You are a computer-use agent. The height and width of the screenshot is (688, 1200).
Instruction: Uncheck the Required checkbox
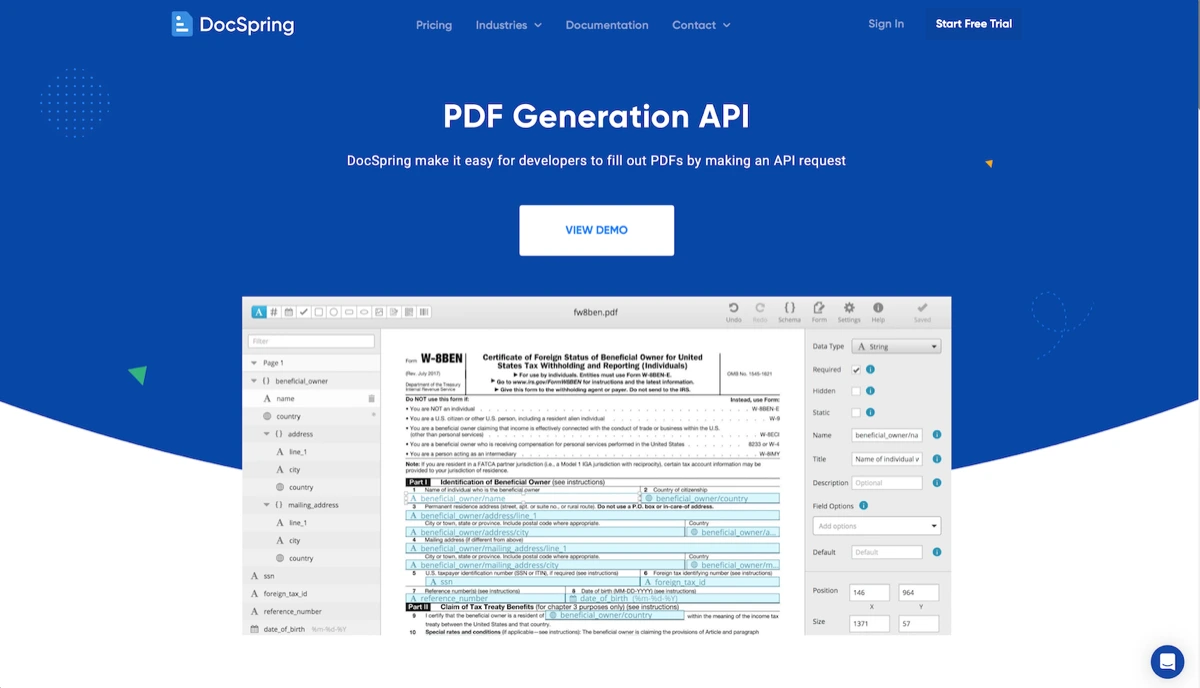[x=856, y=370]
